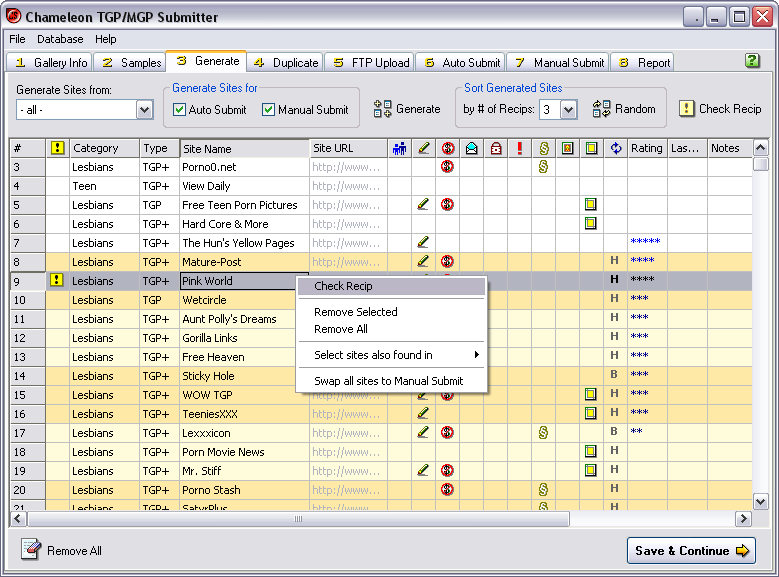Click the Notes column header
Image resolution: width=779 pixels, height=577 pixels.
[x=730, y=148]
